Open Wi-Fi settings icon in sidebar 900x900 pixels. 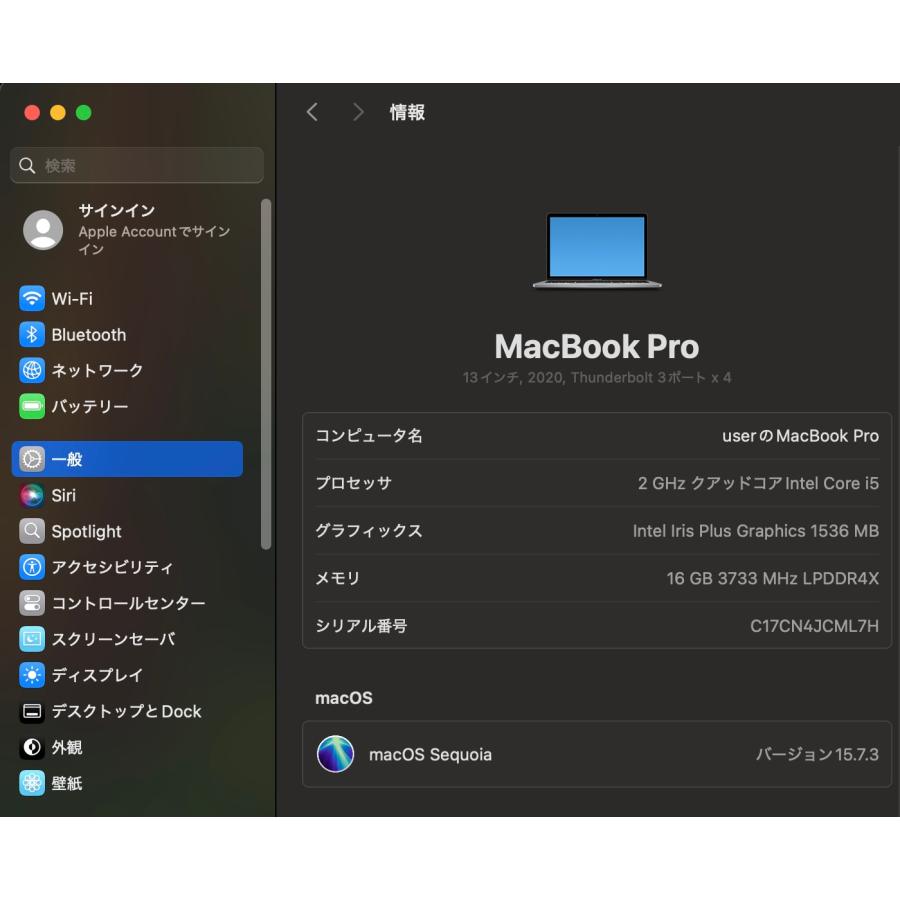32,298
